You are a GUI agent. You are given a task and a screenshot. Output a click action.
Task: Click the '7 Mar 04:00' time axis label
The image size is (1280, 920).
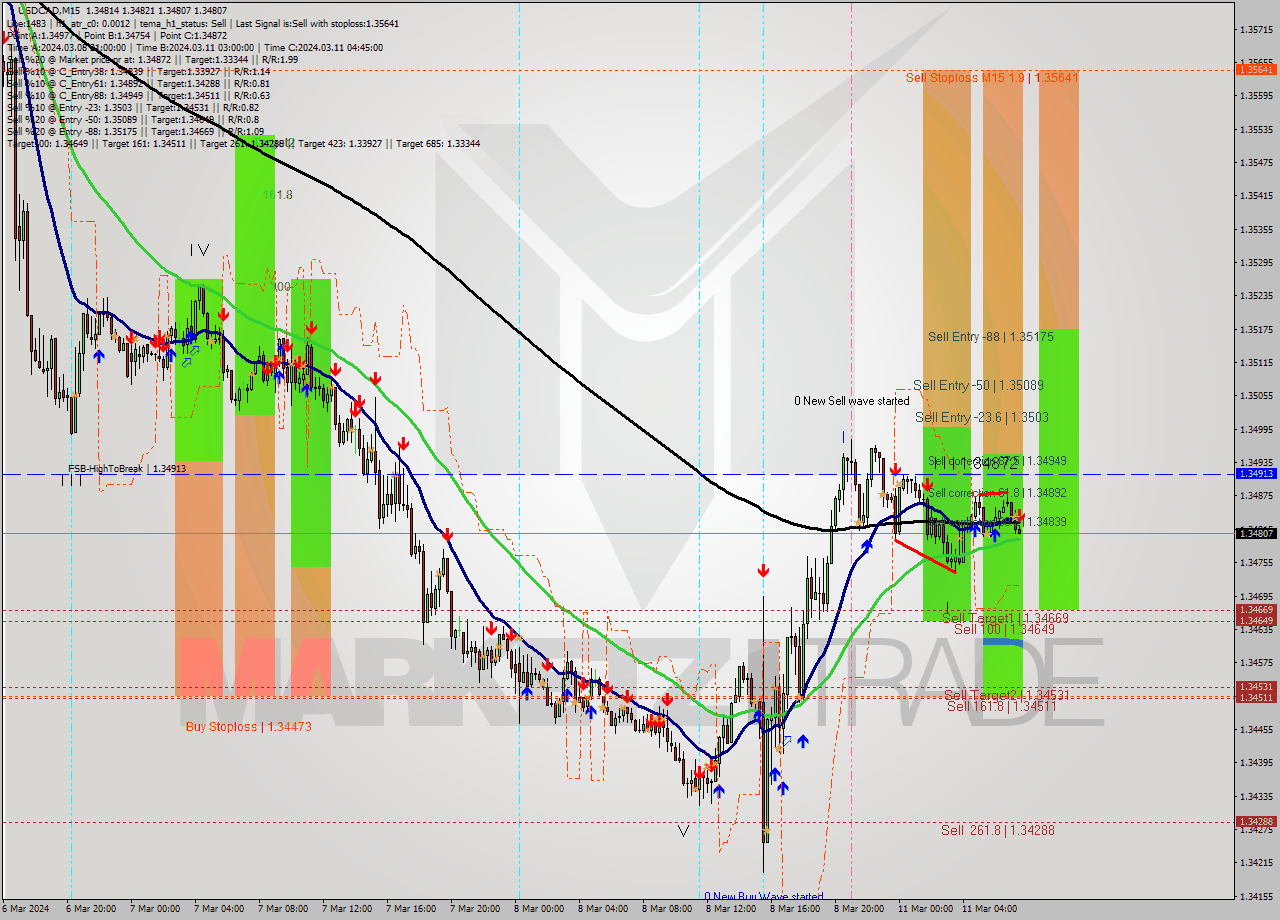219,909
